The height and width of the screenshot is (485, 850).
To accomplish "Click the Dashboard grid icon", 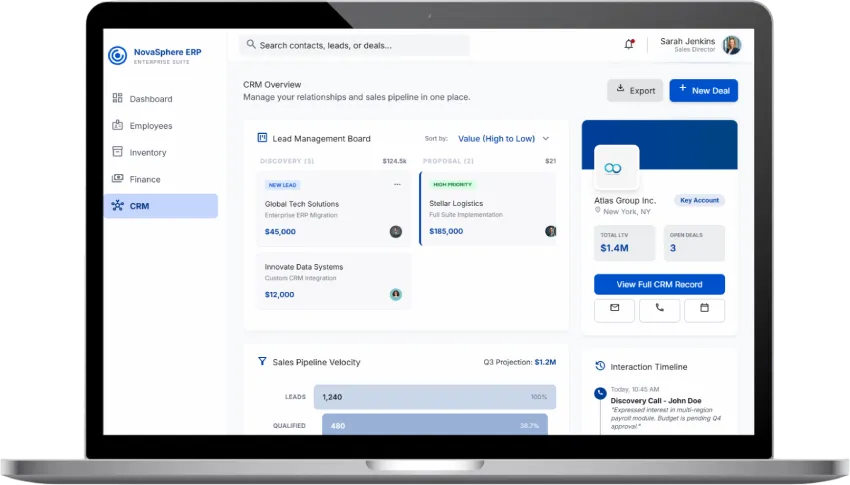I will 117,98.
